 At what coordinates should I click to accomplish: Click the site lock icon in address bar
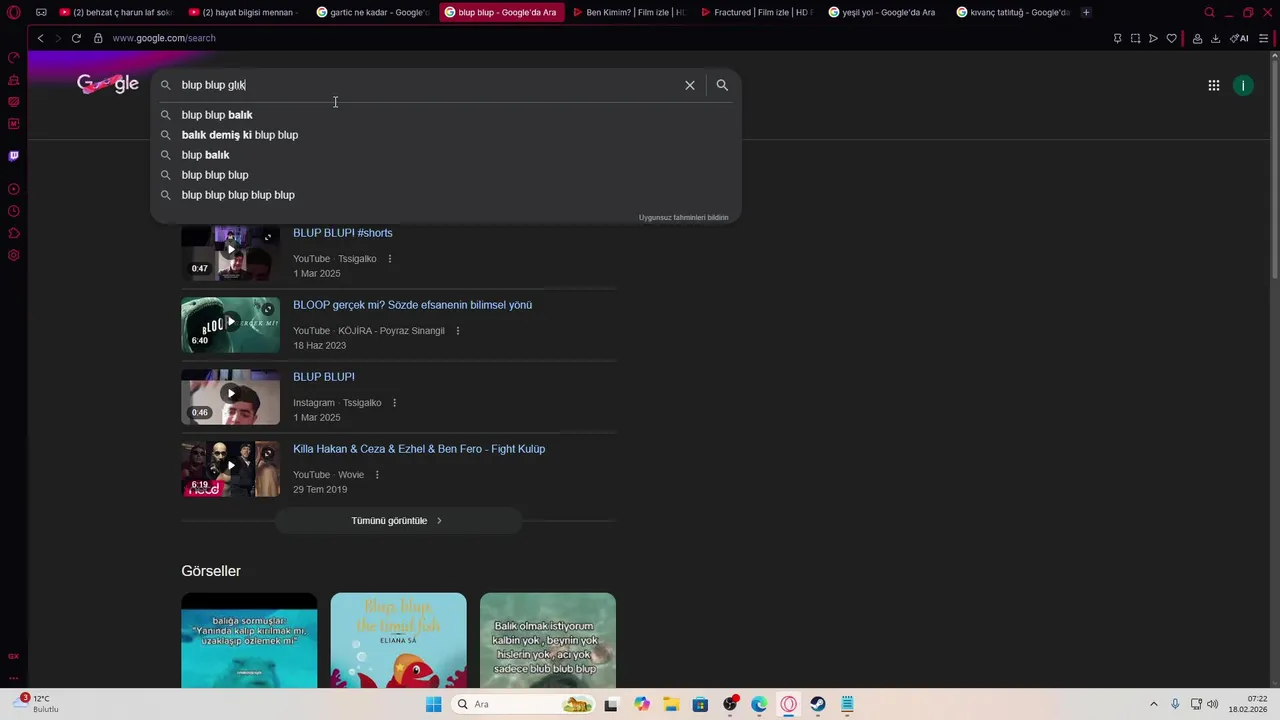click(x=98, y=38)
